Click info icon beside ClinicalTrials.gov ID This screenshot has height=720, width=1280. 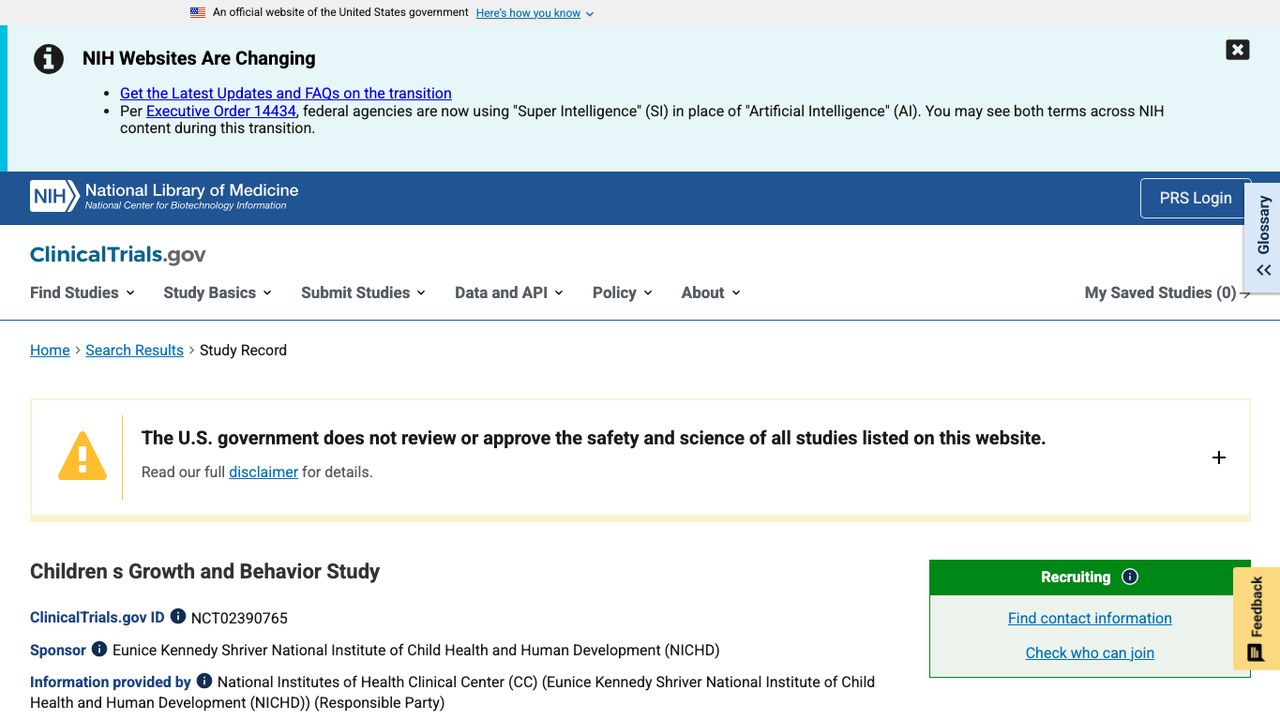coord(178,617)
